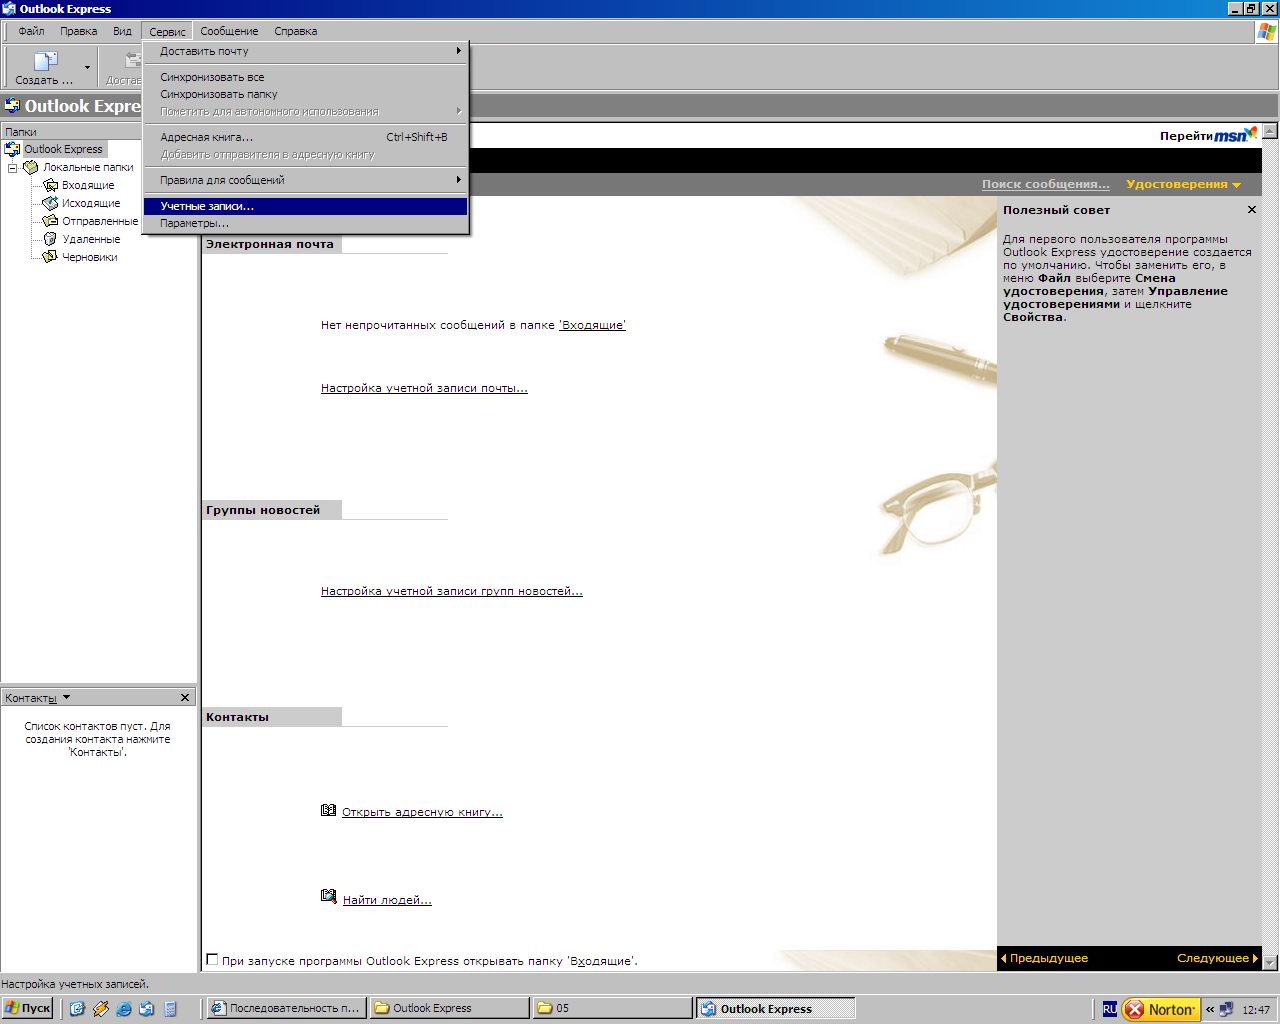1280x1024 pixels.
Task: Select the Удаленные folder label
Action: (x=91, y=239)
